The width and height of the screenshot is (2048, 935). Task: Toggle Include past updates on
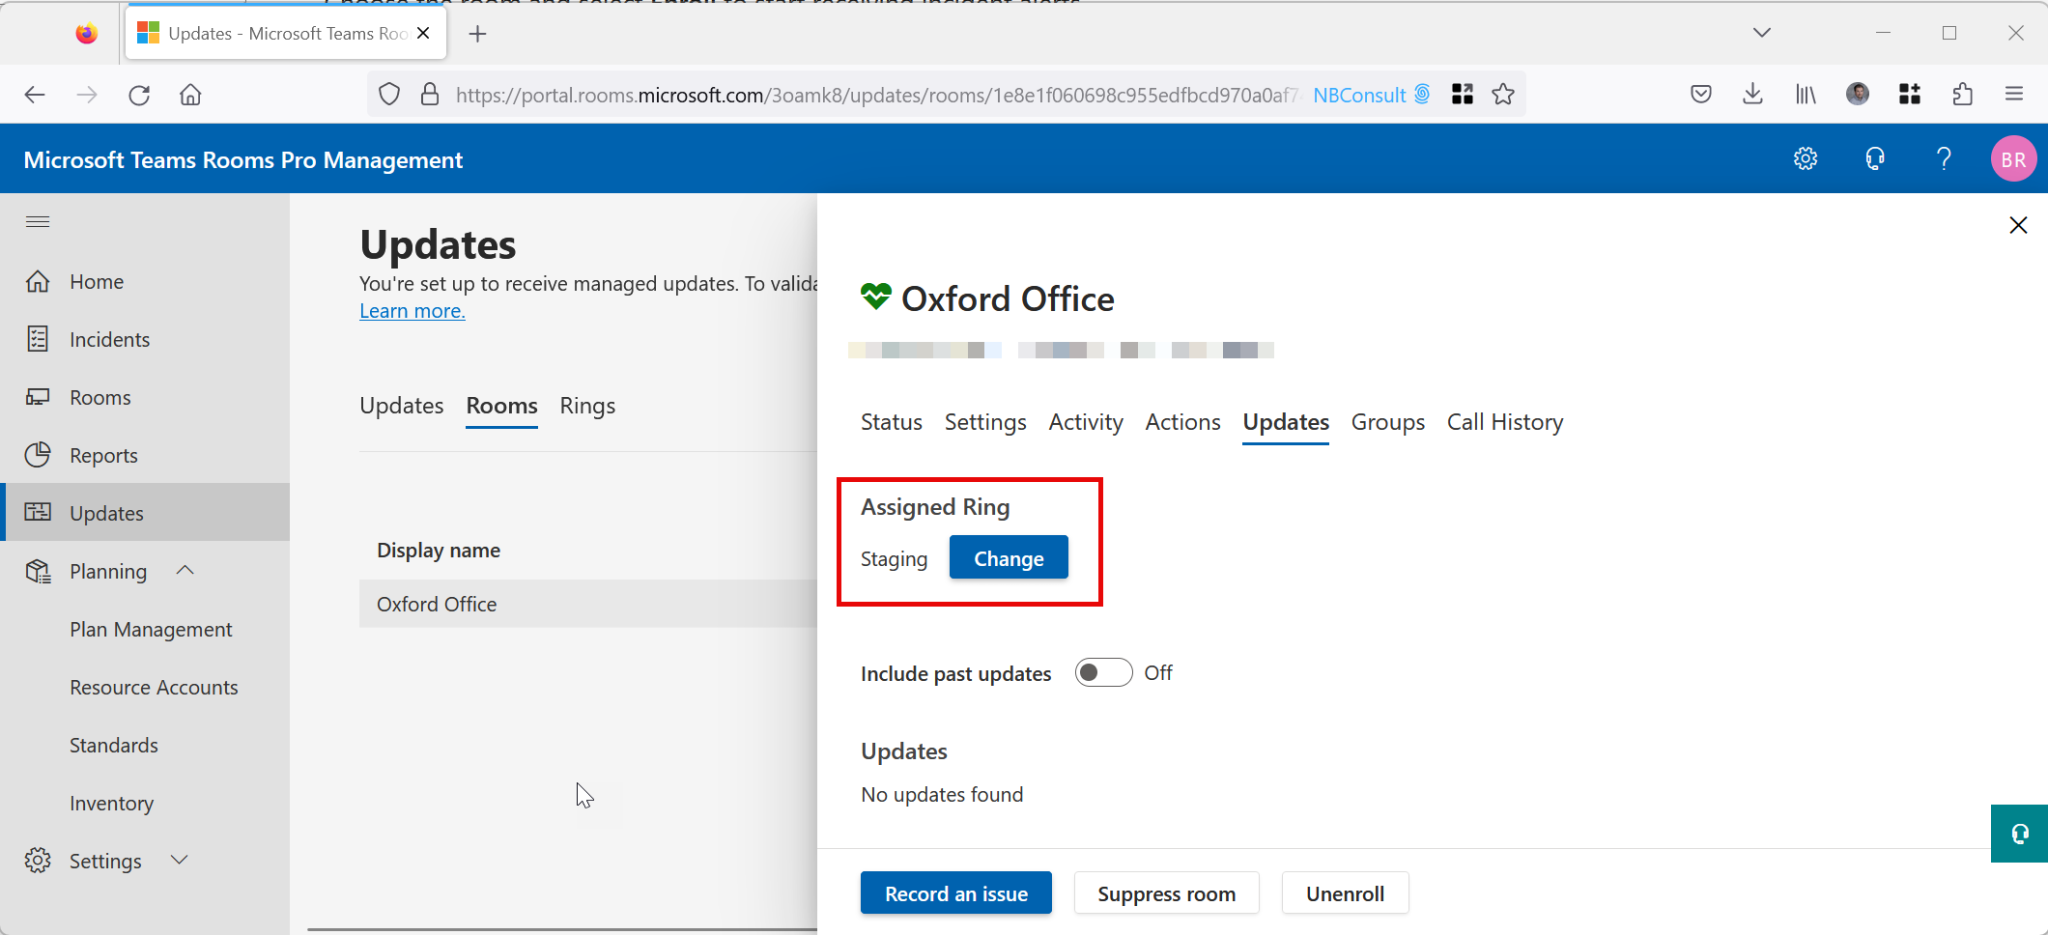[x=1103, y=672]
